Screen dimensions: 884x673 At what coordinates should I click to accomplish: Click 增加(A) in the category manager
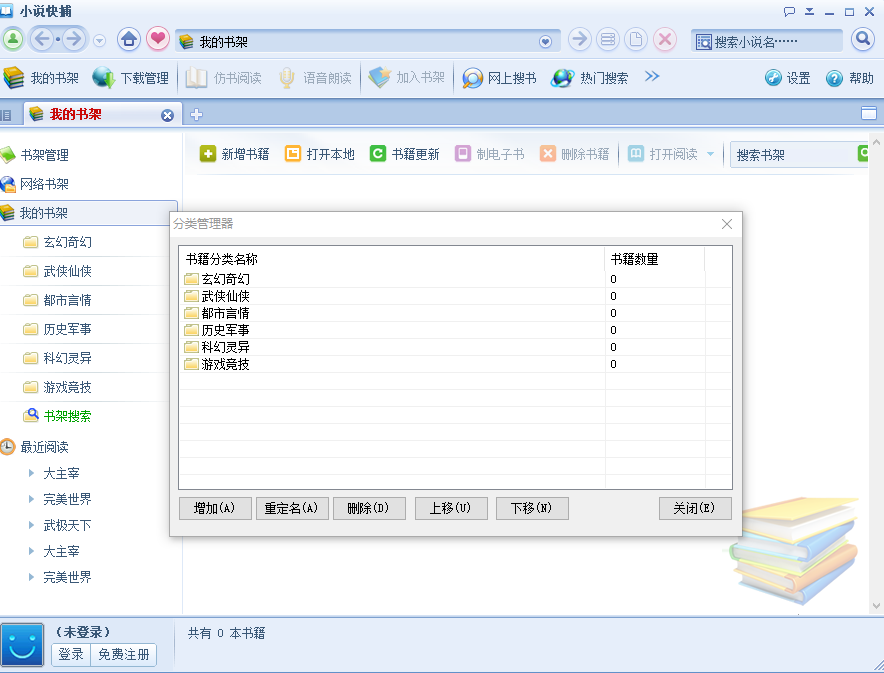pos(215,508)
